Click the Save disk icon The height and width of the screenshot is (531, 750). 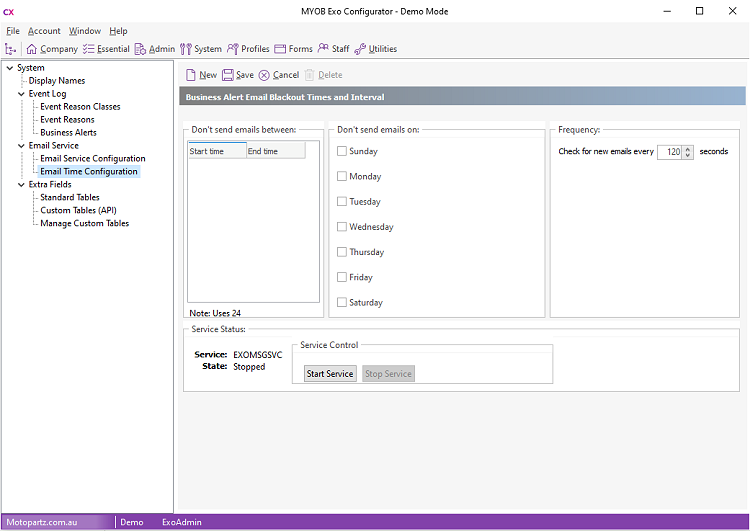tap(228, 75)
